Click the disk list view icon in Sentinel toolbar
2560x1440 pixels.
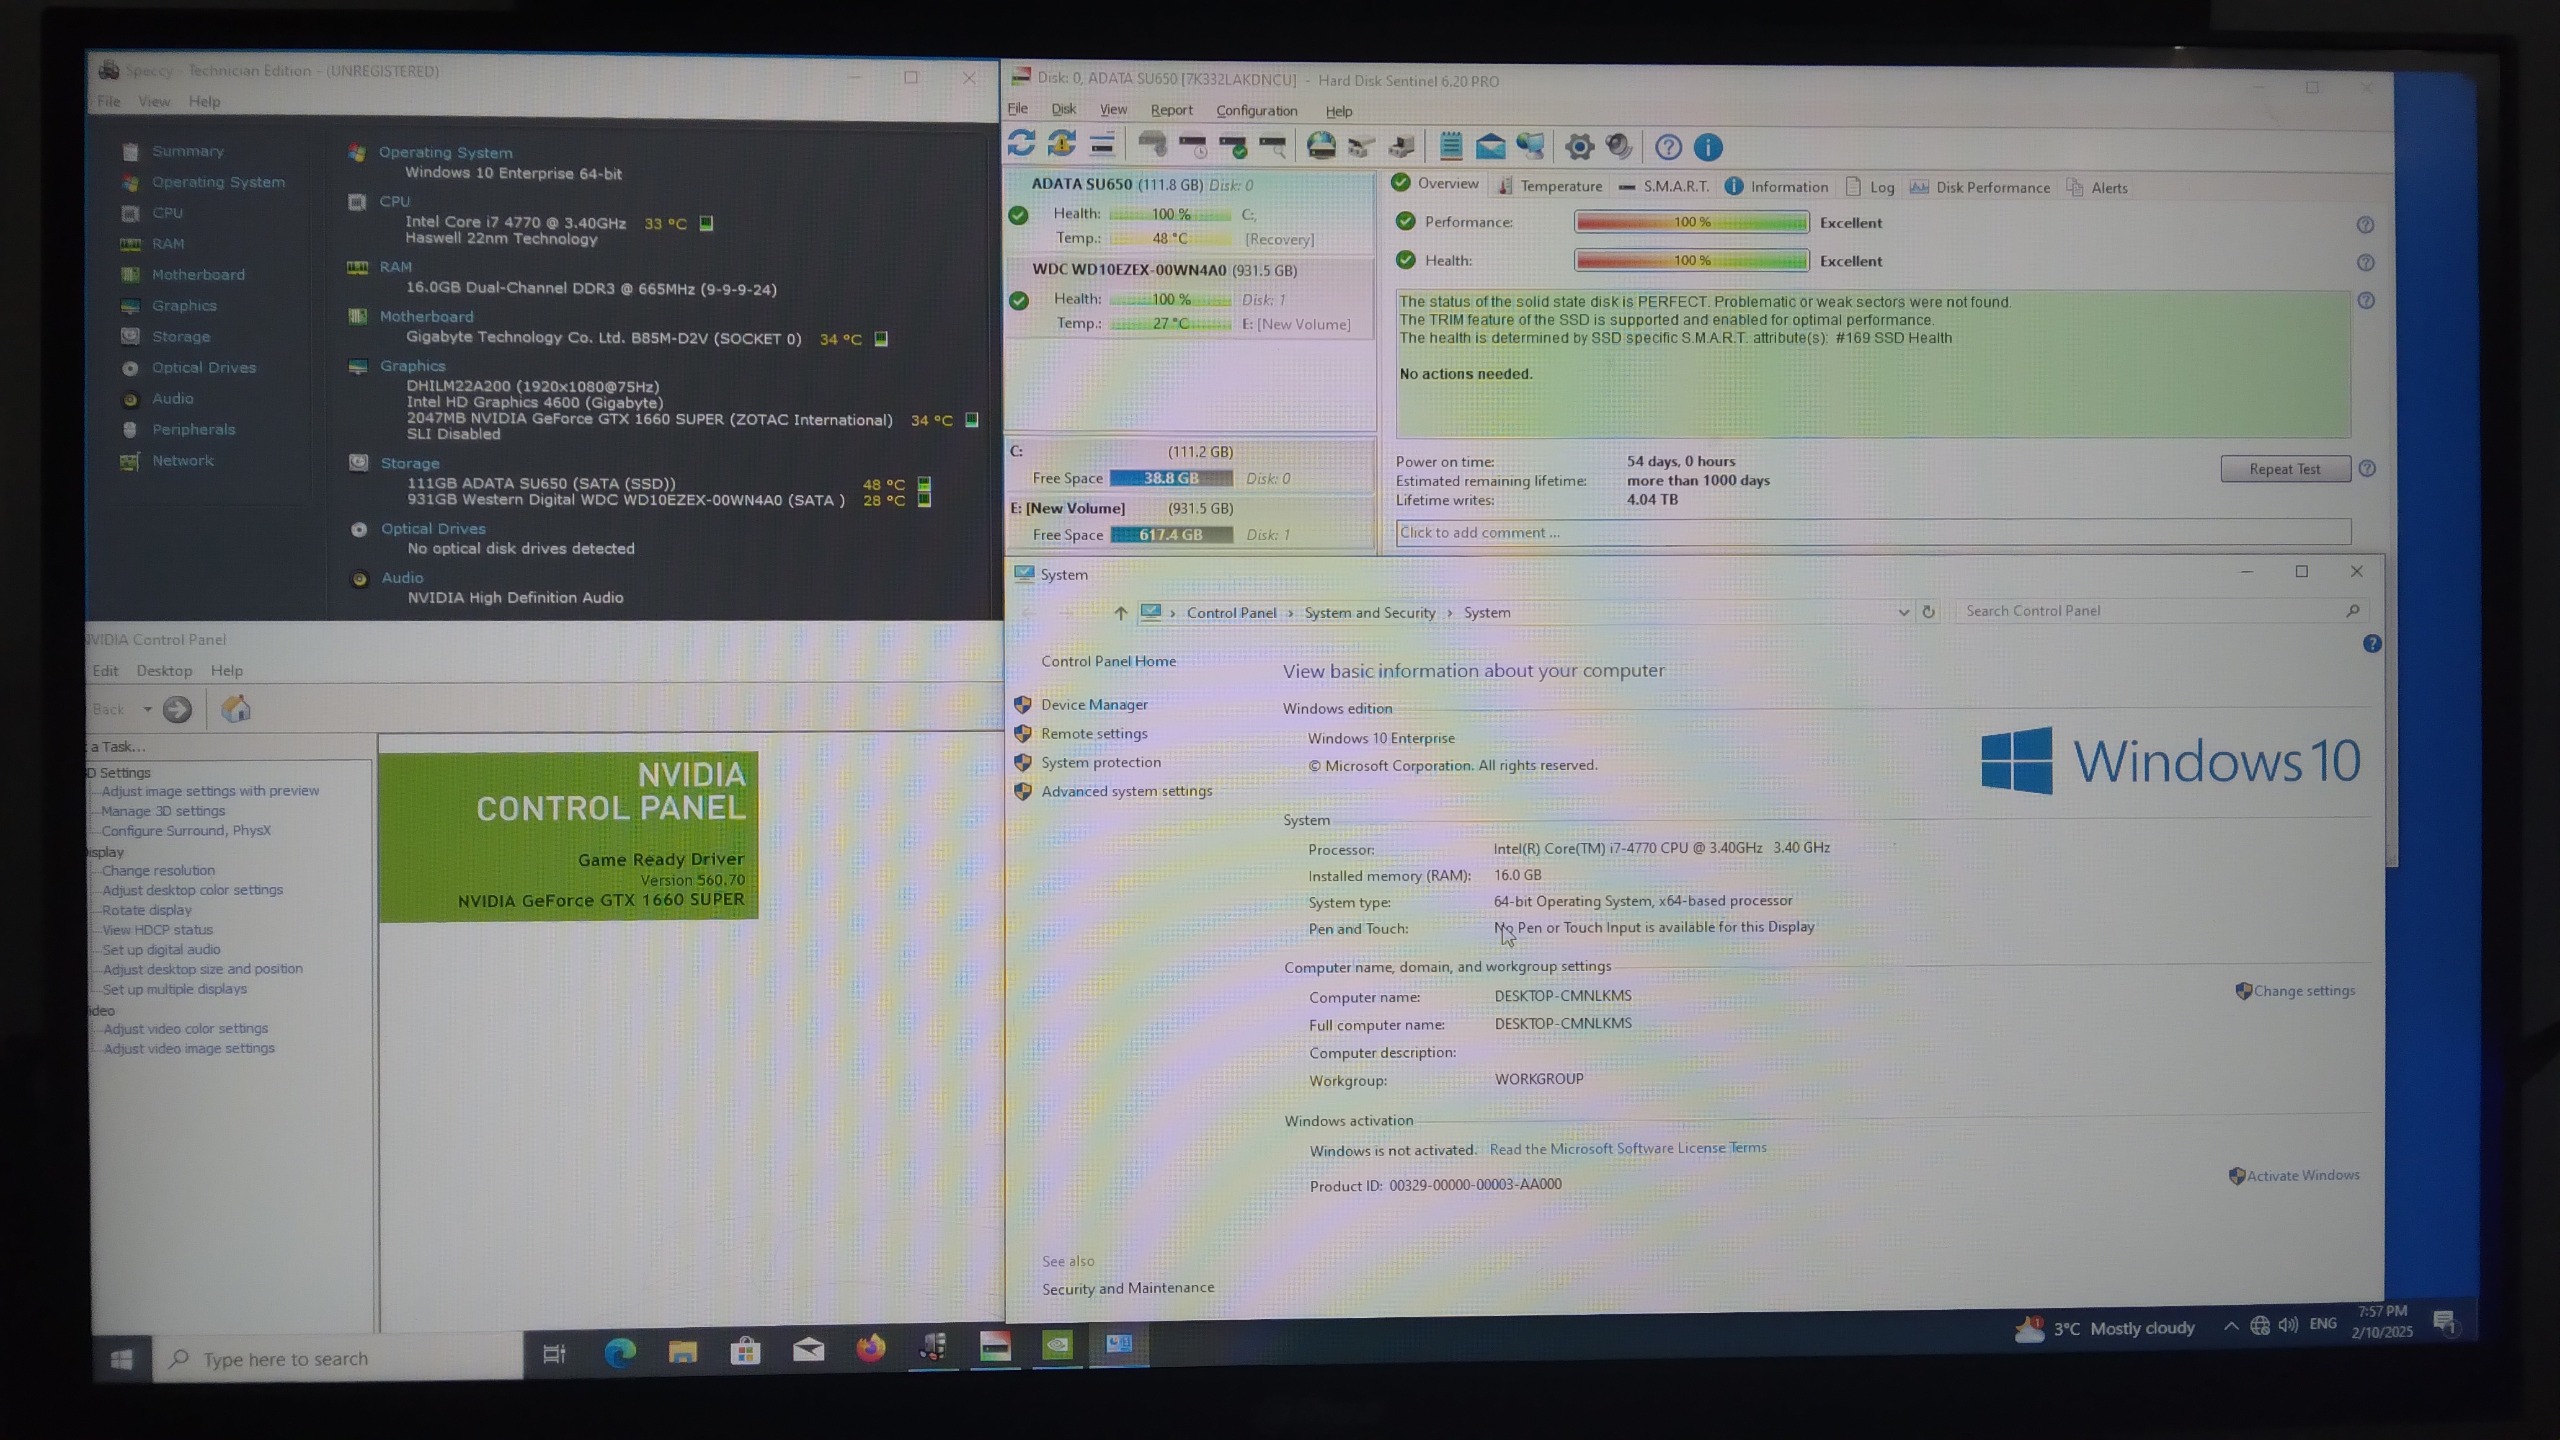click(x=1102, y=145)
